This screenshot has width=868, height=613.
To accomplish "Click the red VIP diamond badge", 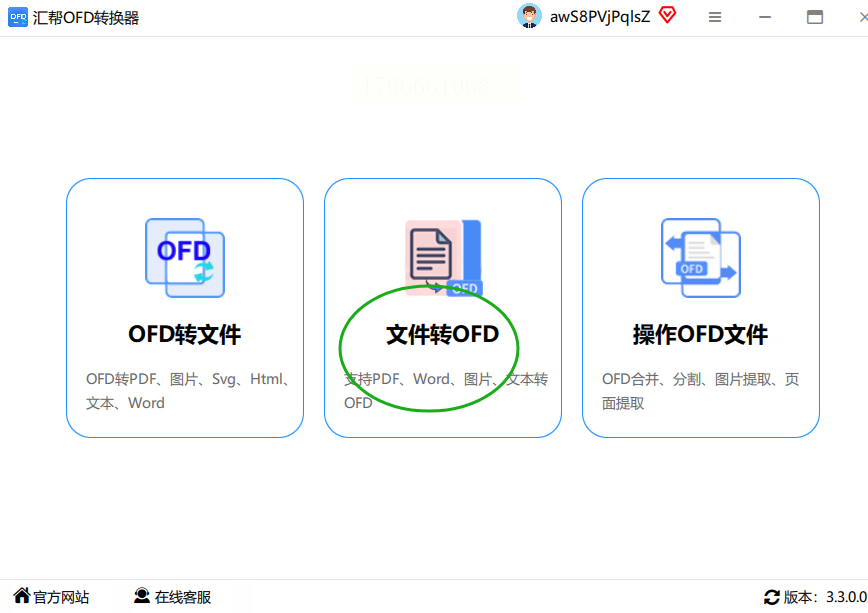I will [x=668, y=16].
